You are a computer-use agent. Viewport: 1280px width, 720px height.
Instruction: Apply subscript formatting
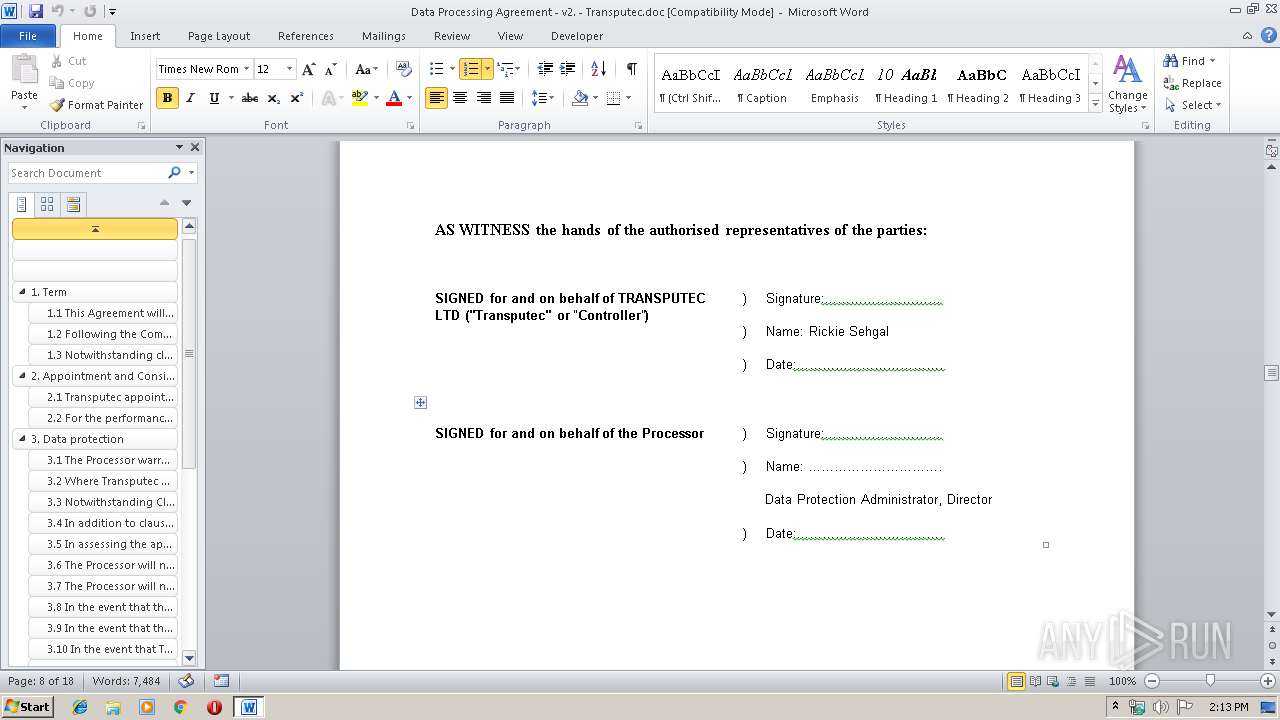click(x=273, y=98)
